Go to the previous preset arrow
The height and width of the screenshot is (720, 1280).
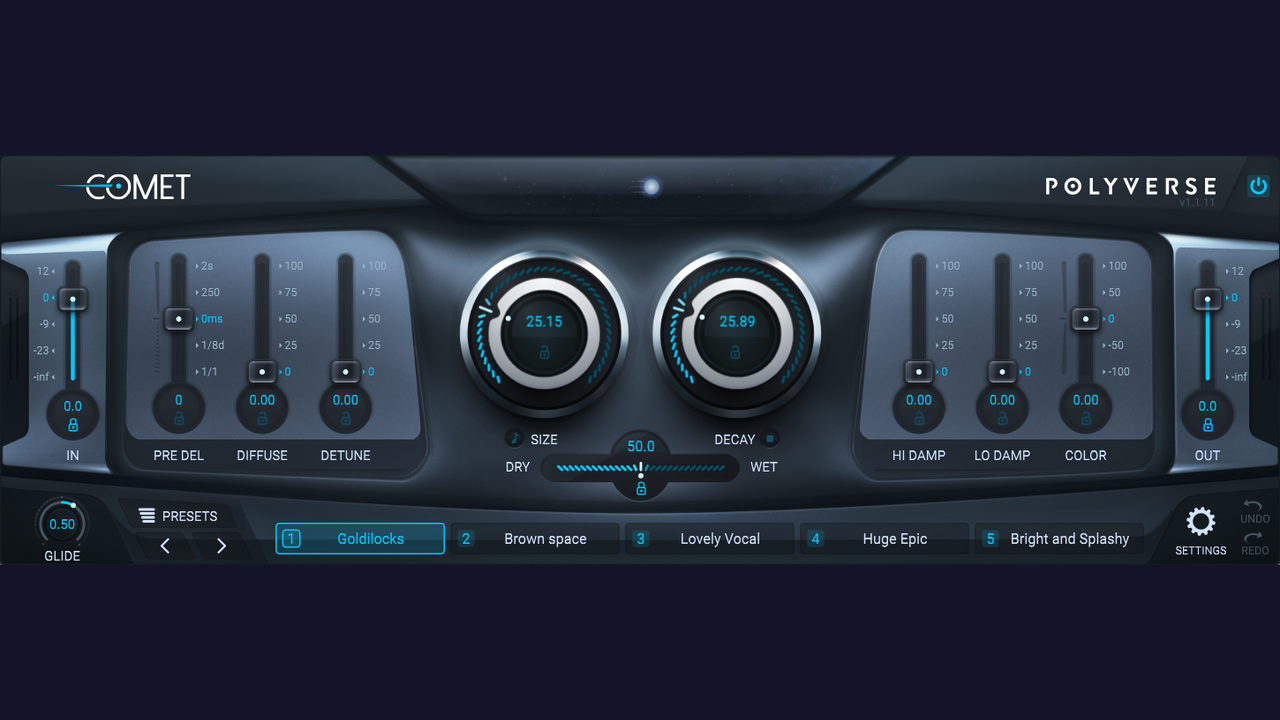[165, 546]
